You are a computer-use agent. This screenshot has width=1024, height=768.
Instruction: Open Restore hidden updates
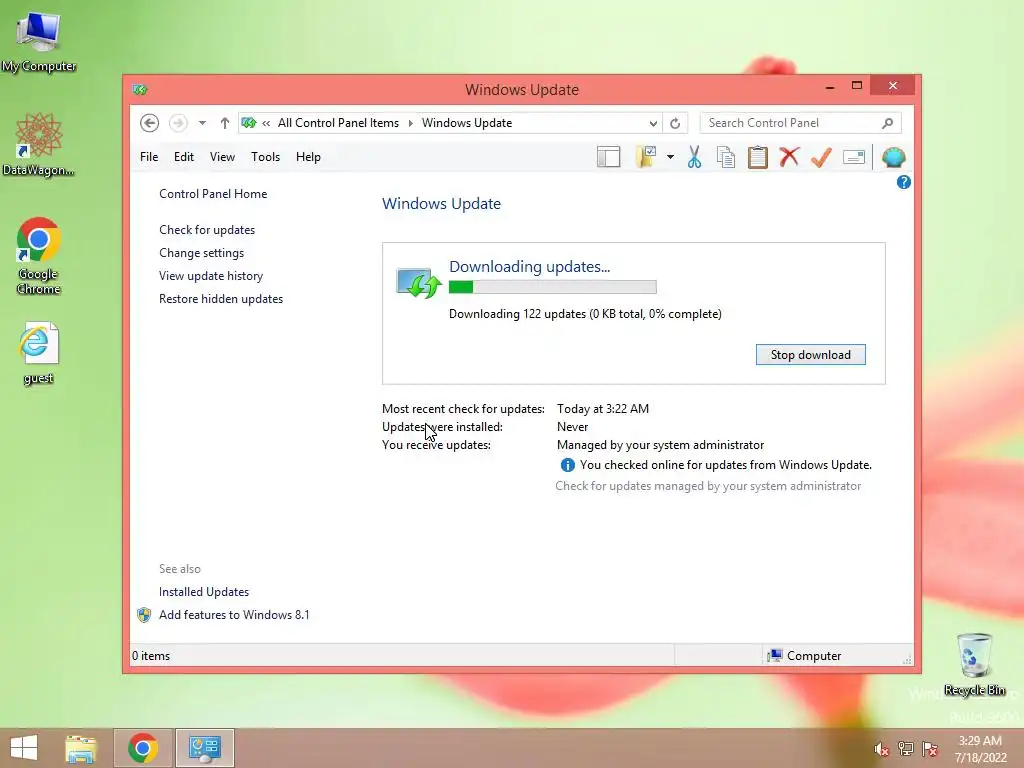click(x=221, y=298)
